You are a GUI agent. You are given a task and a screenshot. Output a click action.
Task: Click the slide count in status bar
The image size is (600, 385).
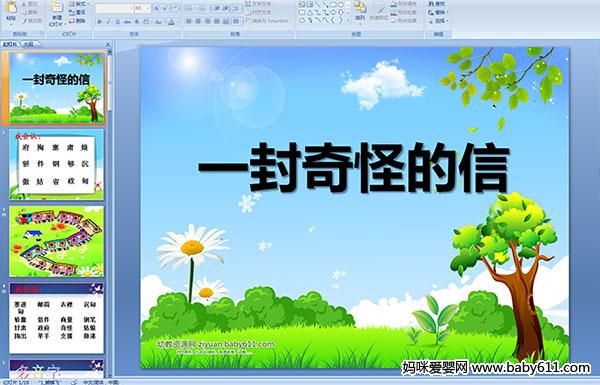click(x=16, y=382)
